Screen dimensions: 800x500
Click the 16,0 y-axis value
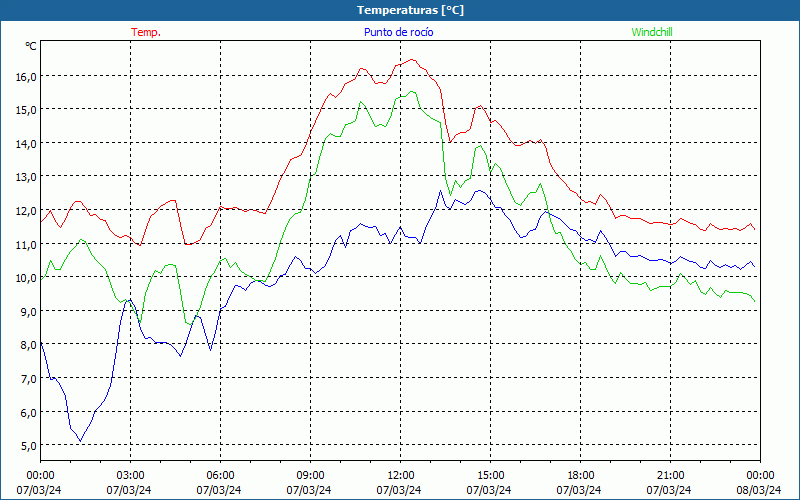[x=26, y=77]
